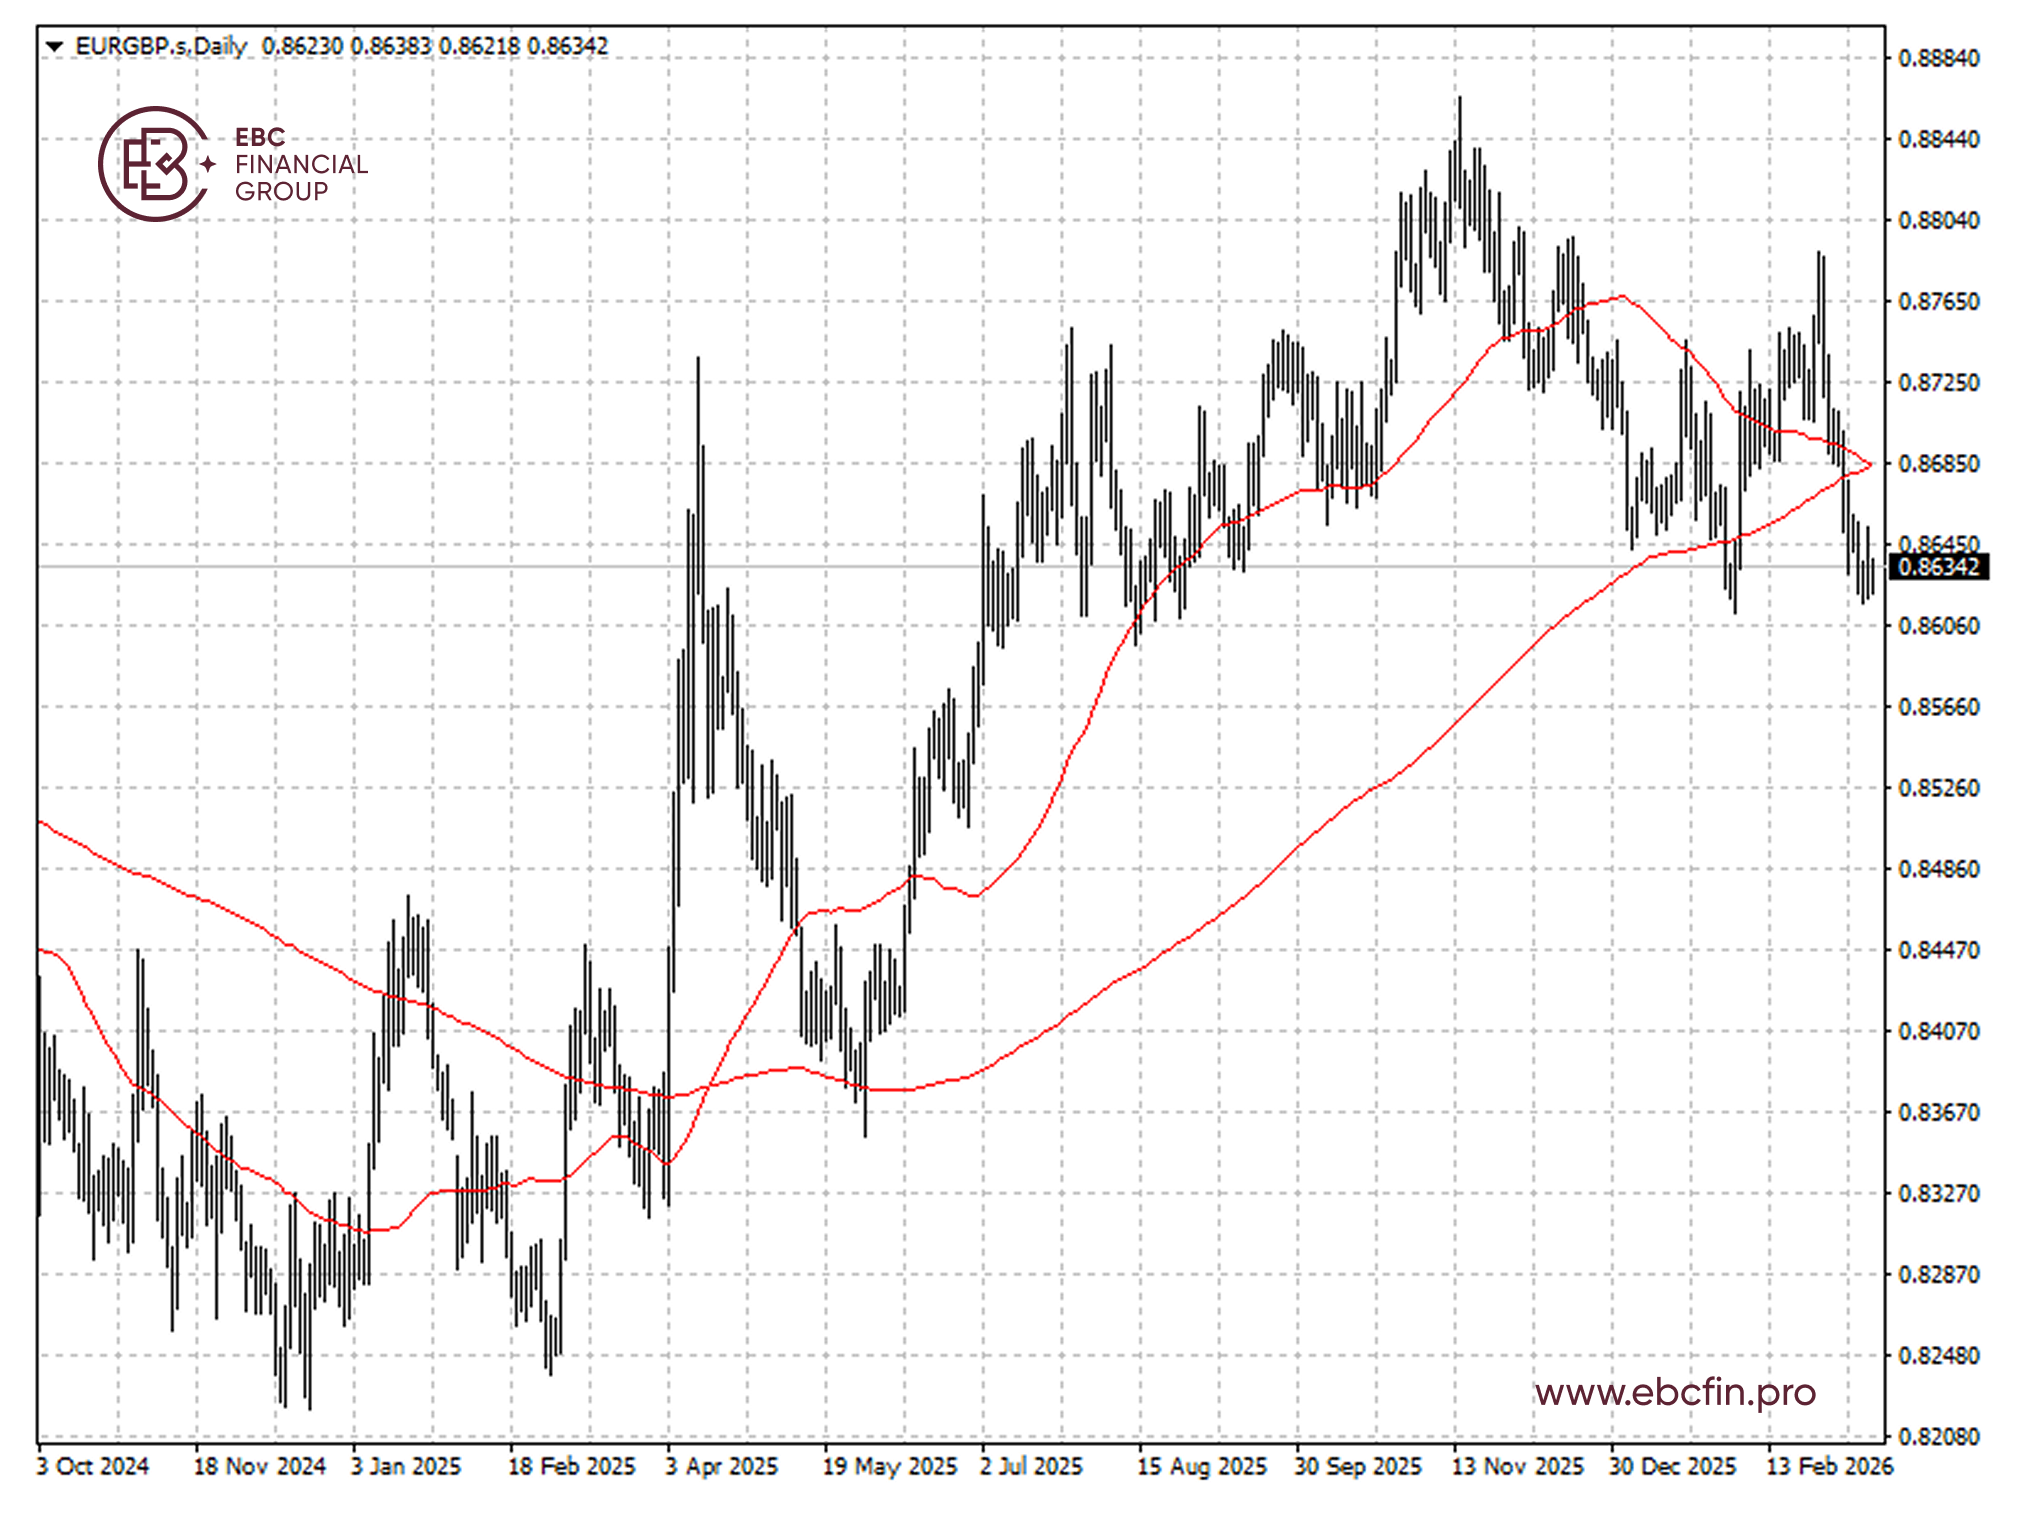
Task: Click the triangle arrow beside EURGBP.s,Daily
Action: tap(55, 46)
